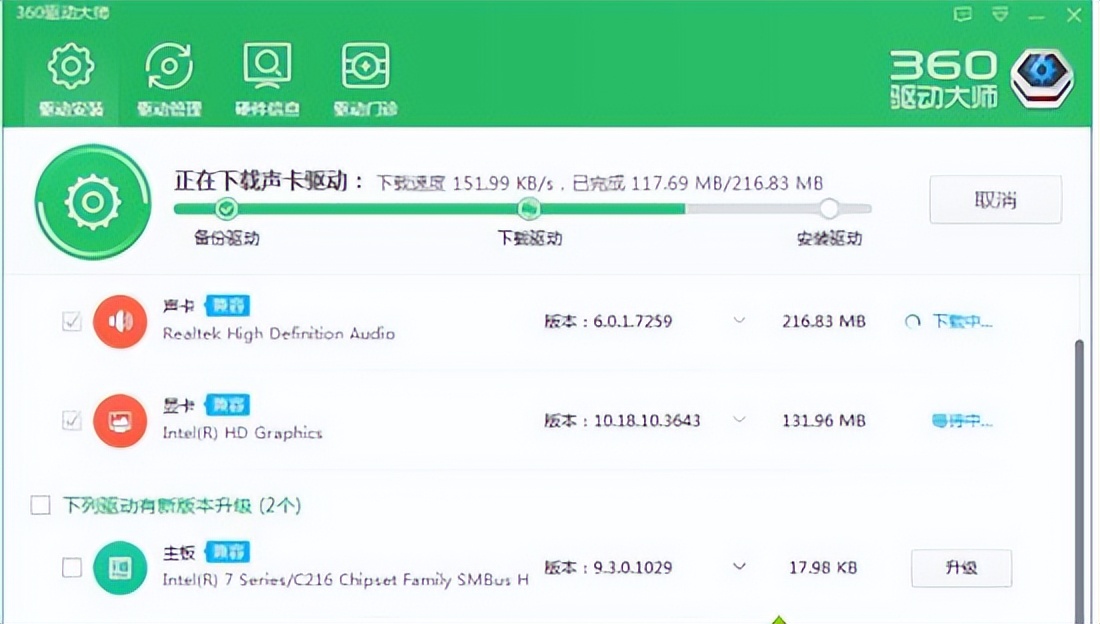The width and height of the screenshot is (1100, 624).
Task: Switch to the 驱动管理 tab
Action: click(169, 80)
